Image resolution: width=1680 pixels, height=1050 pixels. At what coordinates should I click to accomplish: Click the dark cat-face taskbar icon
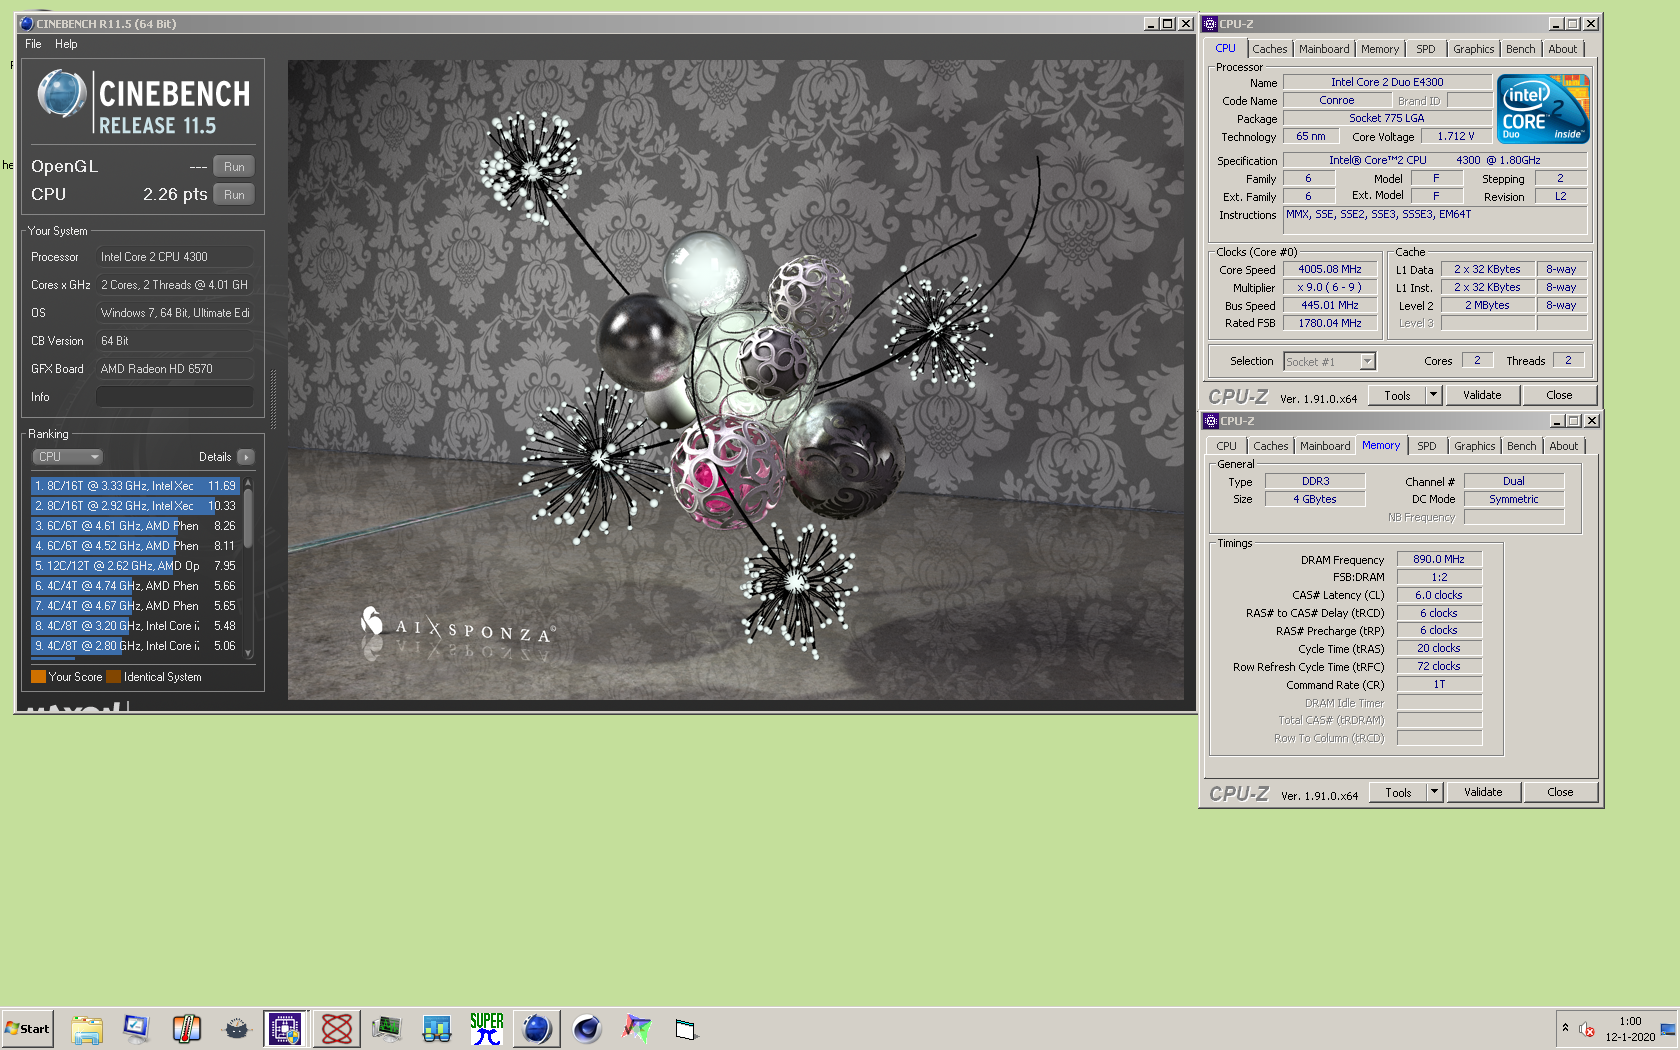(236, 1028)
